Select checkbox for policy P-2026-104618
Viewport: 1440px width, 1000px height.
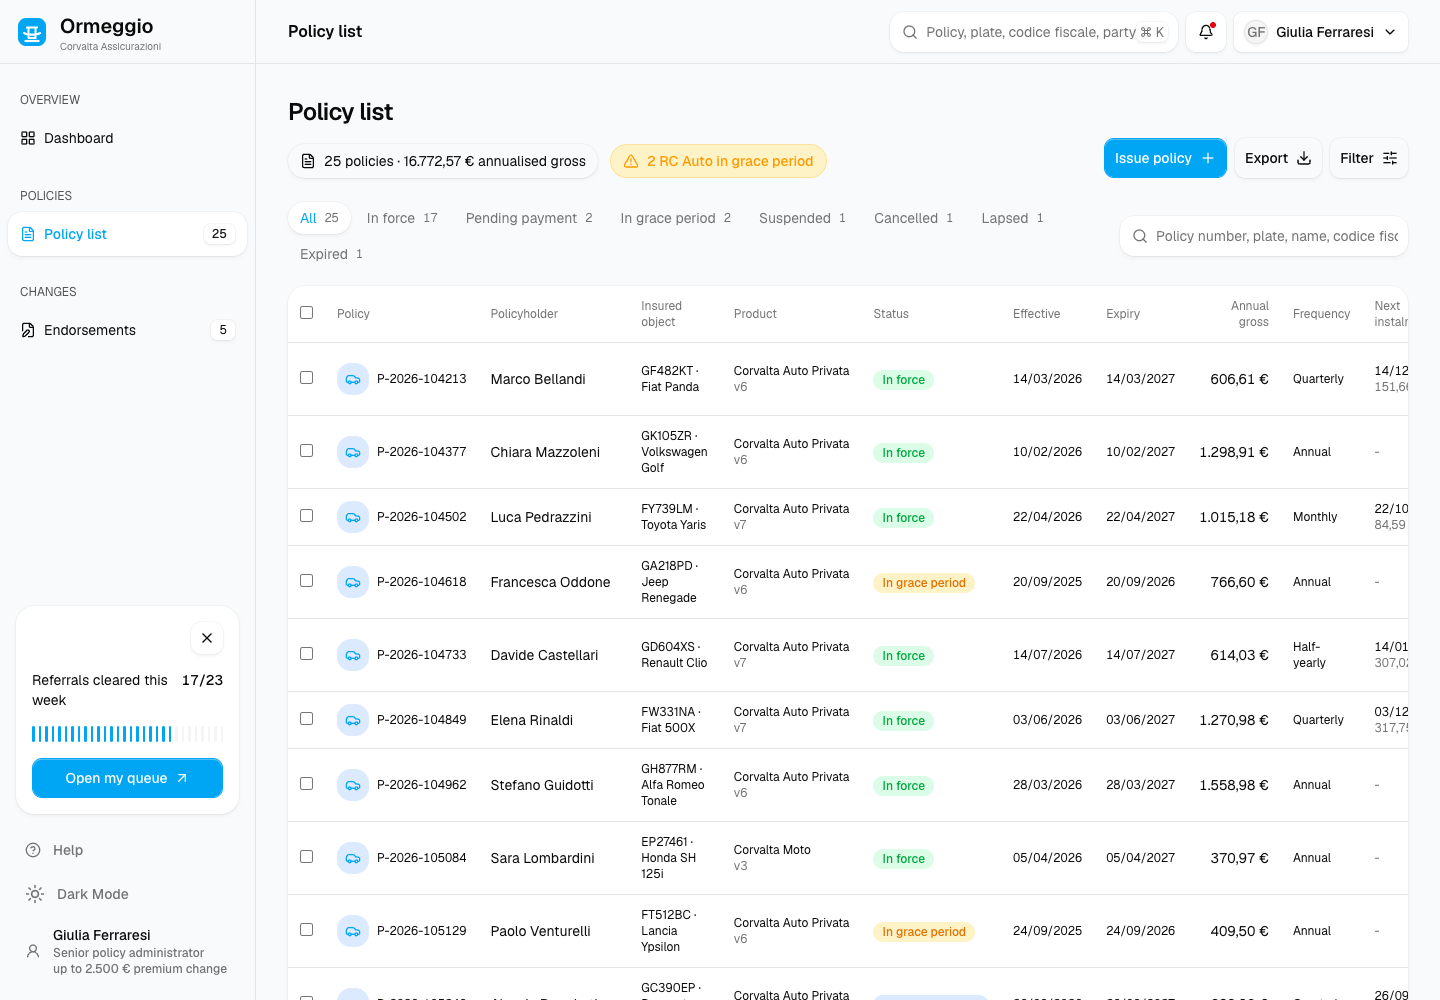[x=307, y=580]
